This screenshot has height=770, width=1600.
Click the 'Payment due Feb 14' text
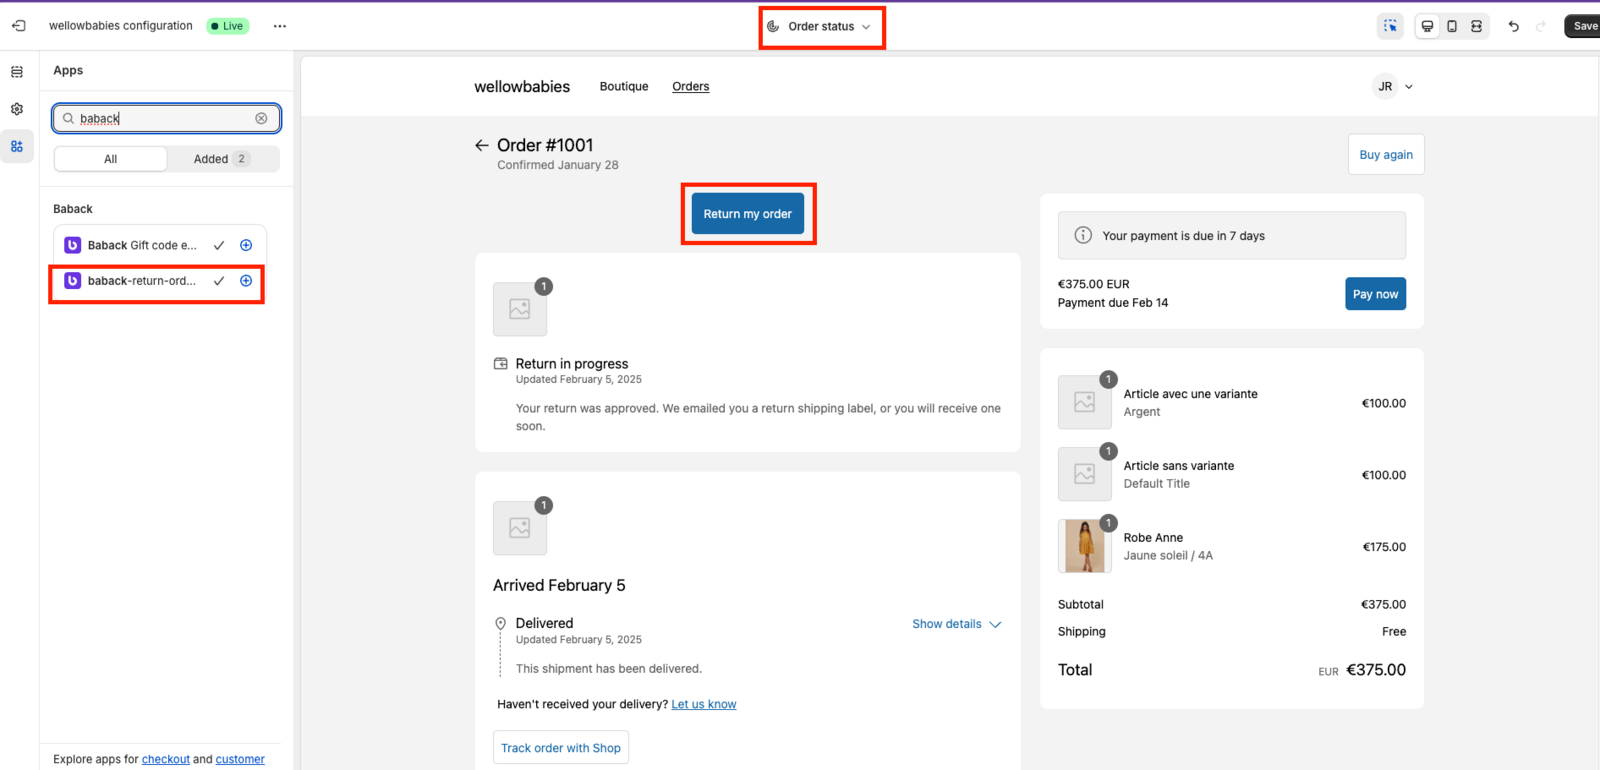[x=1113, y=303]
